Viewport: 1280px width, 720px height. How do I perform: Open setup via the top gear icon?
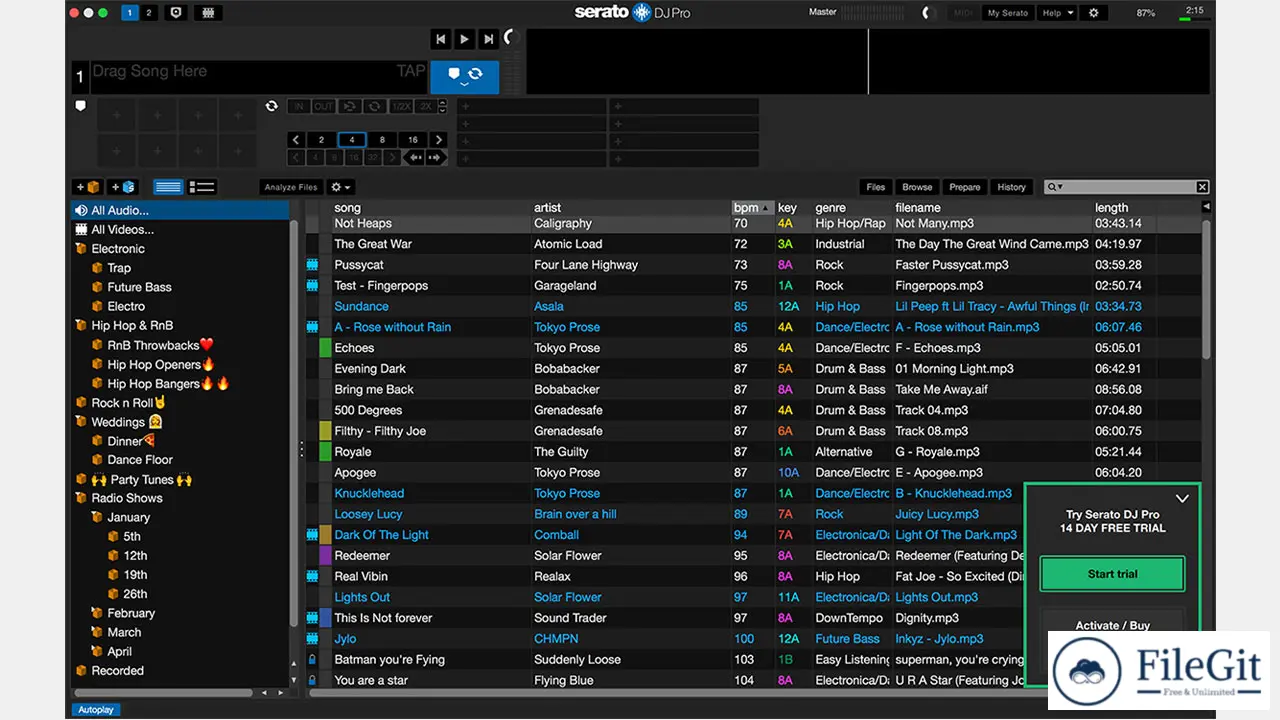coord(1093,13)
